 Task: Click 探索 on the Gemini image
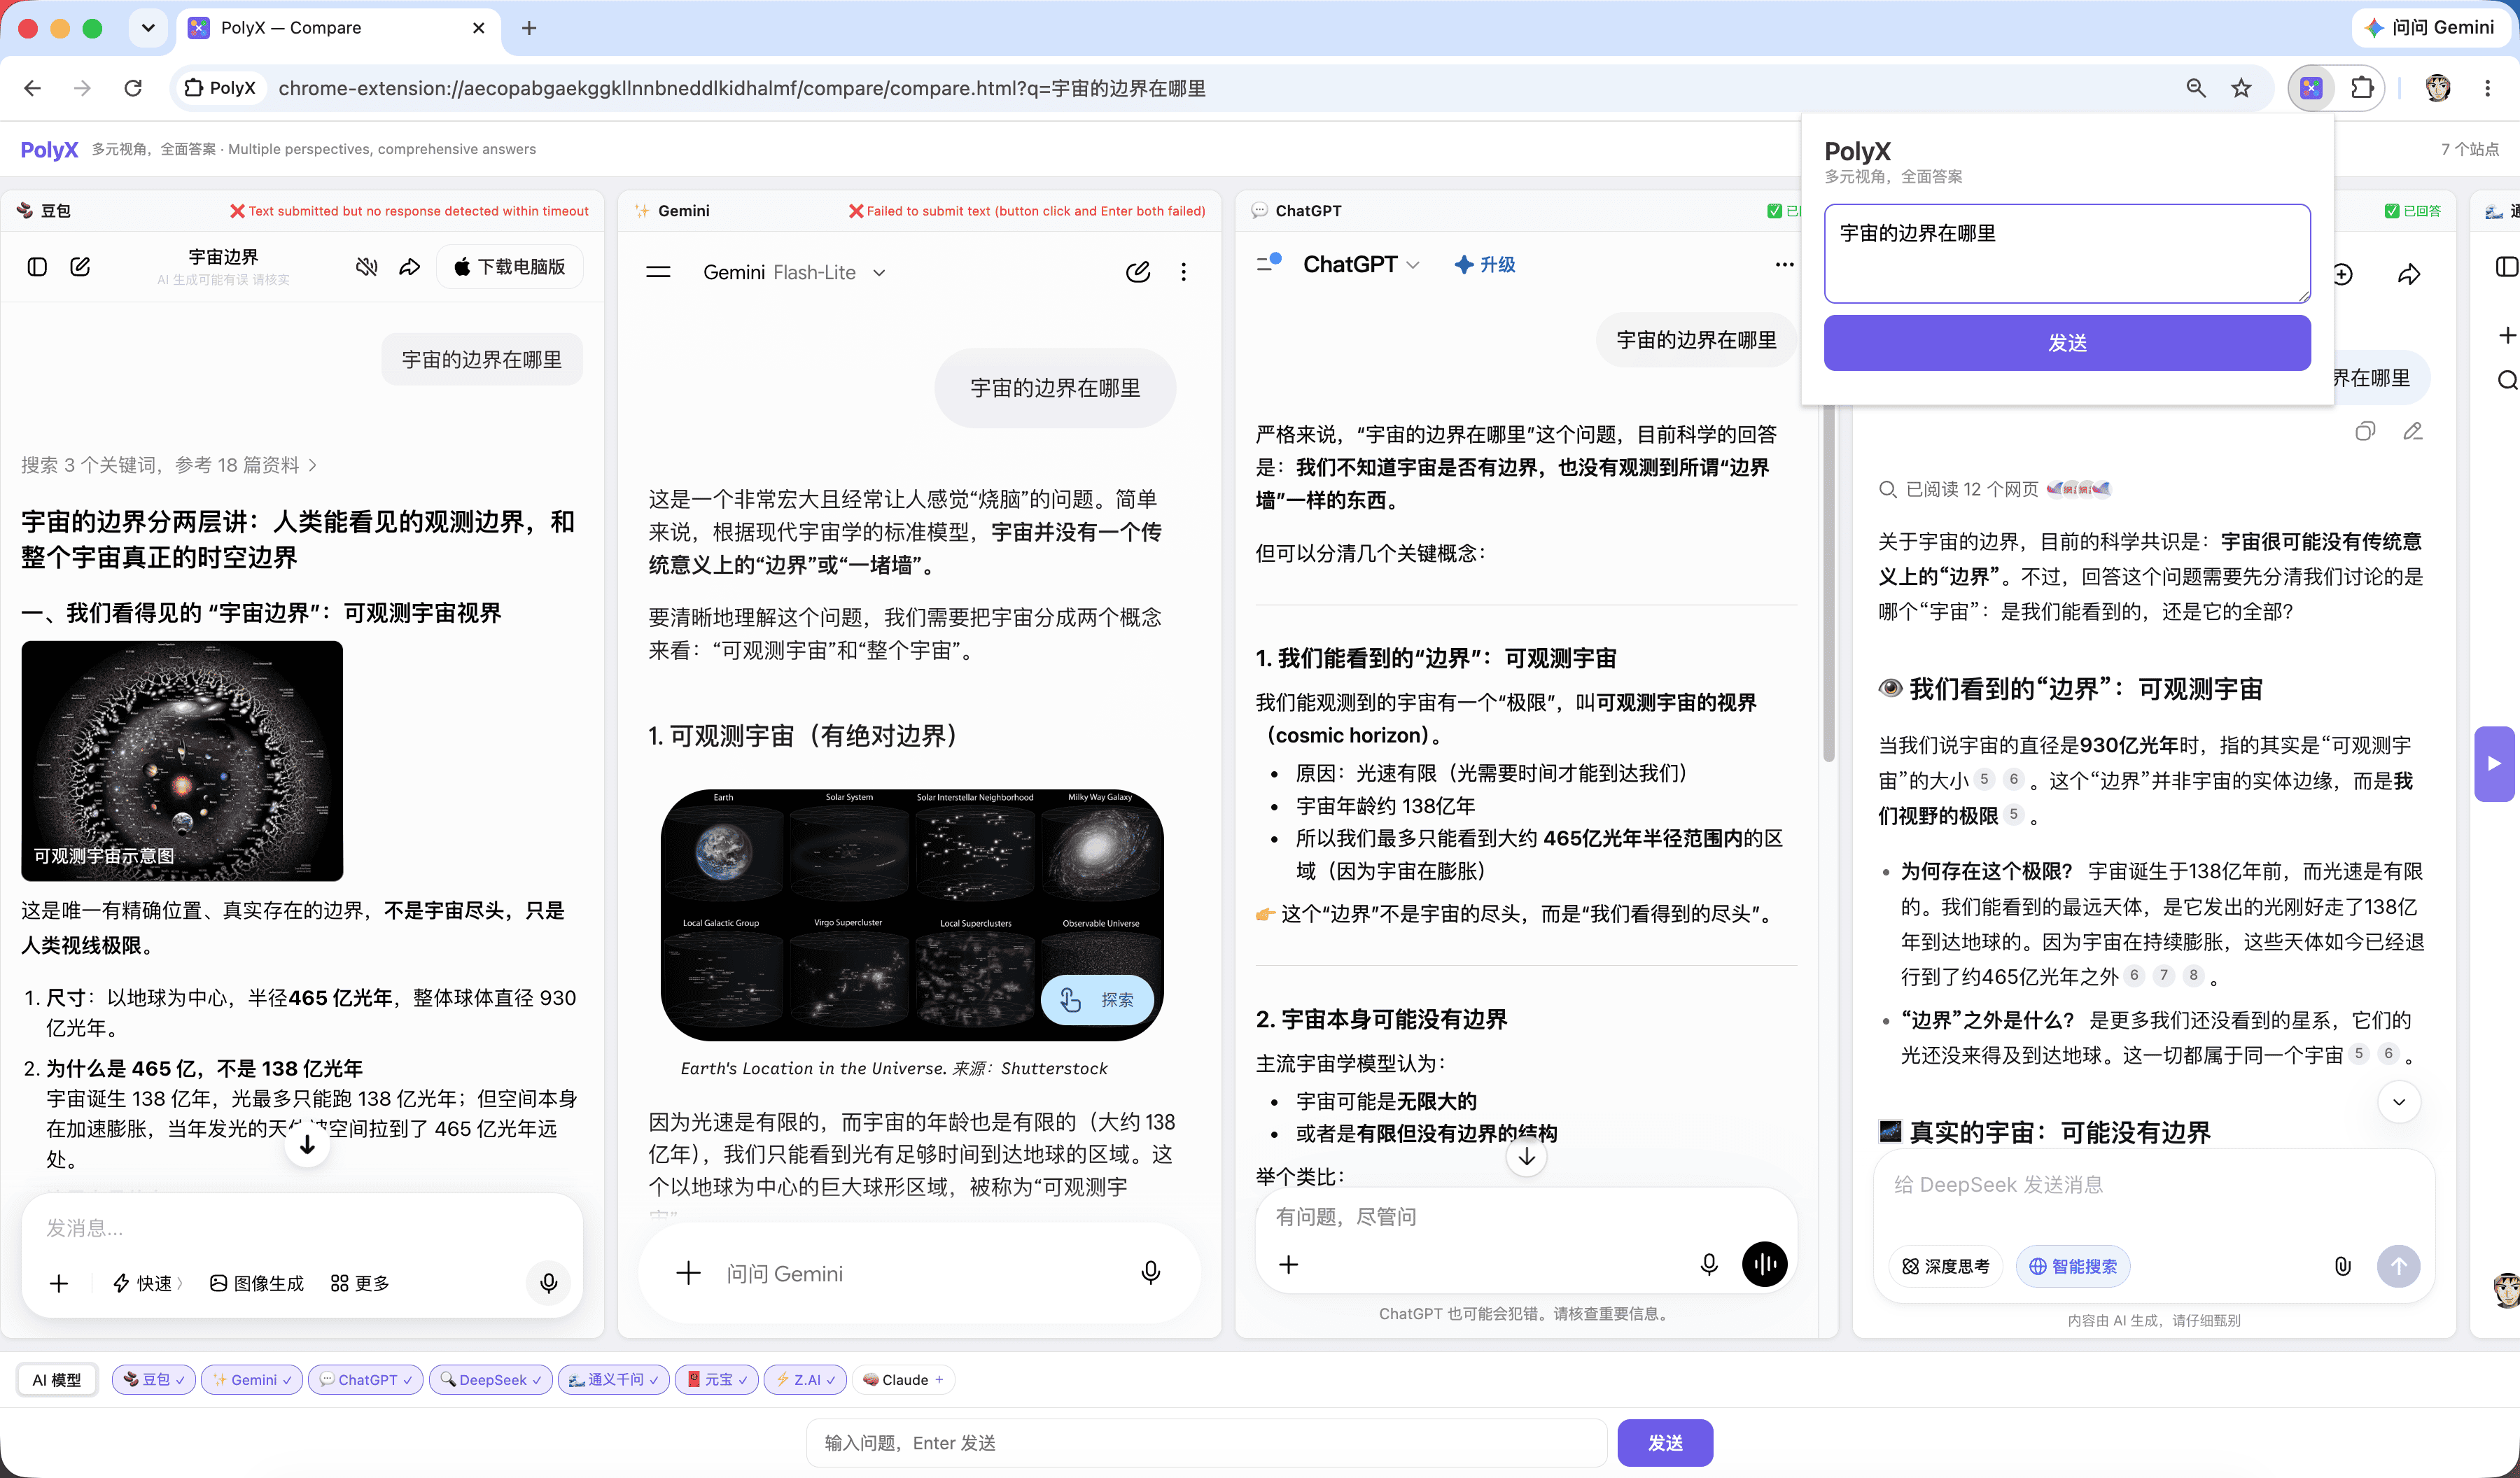click(x=1097, y=1000)
